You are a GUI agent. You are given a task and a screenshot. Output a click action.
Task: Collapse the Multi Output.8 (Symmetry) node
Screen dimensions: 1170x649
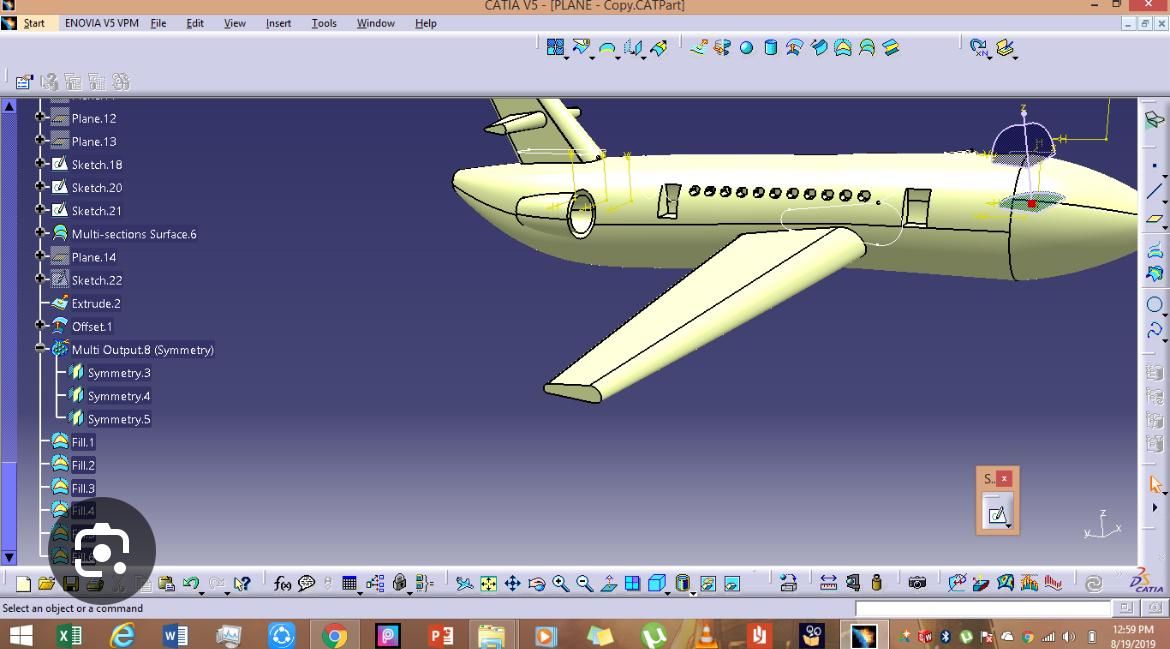pos(41,349)
